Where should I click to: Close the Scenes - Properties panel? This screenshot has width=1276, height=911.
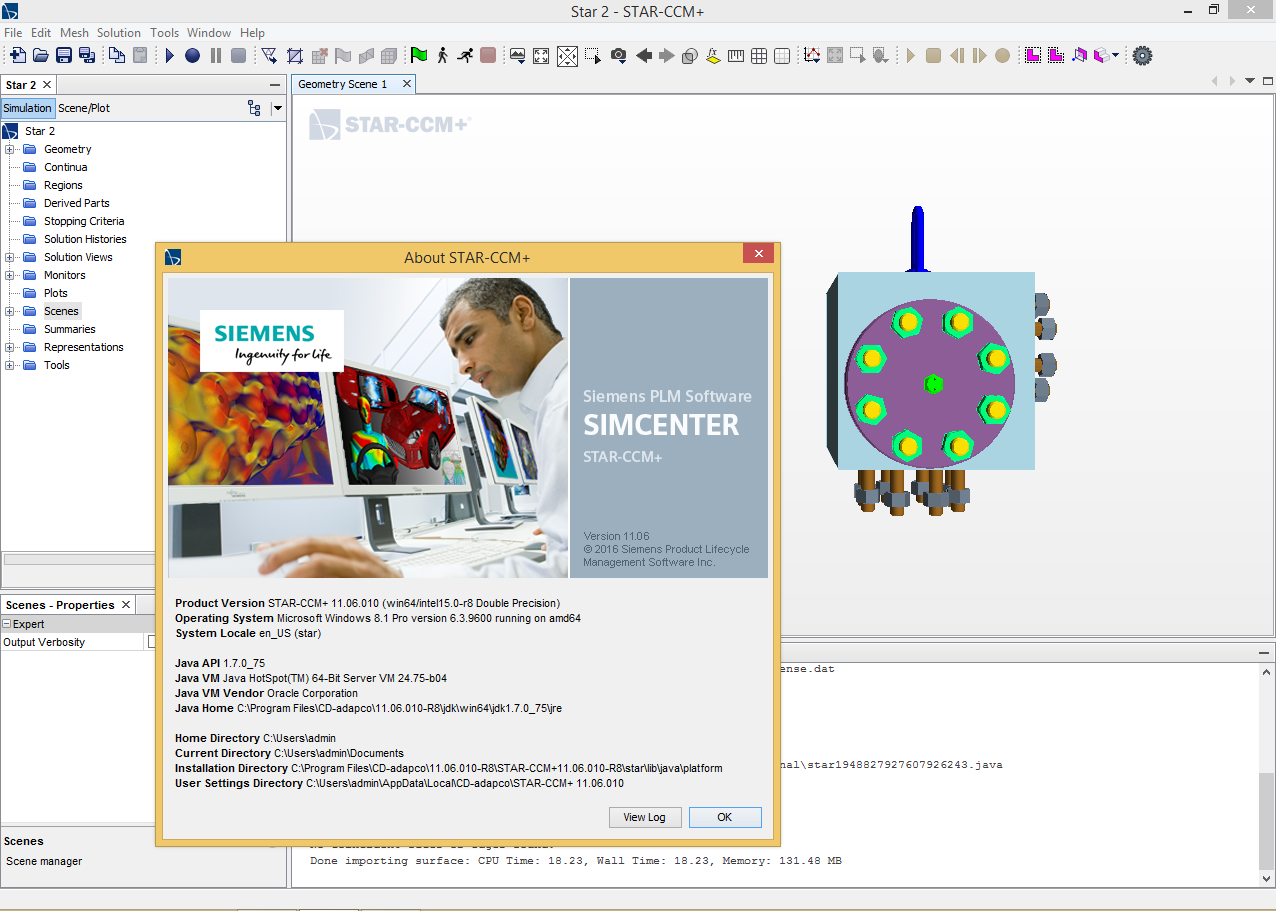pos(126,604)
